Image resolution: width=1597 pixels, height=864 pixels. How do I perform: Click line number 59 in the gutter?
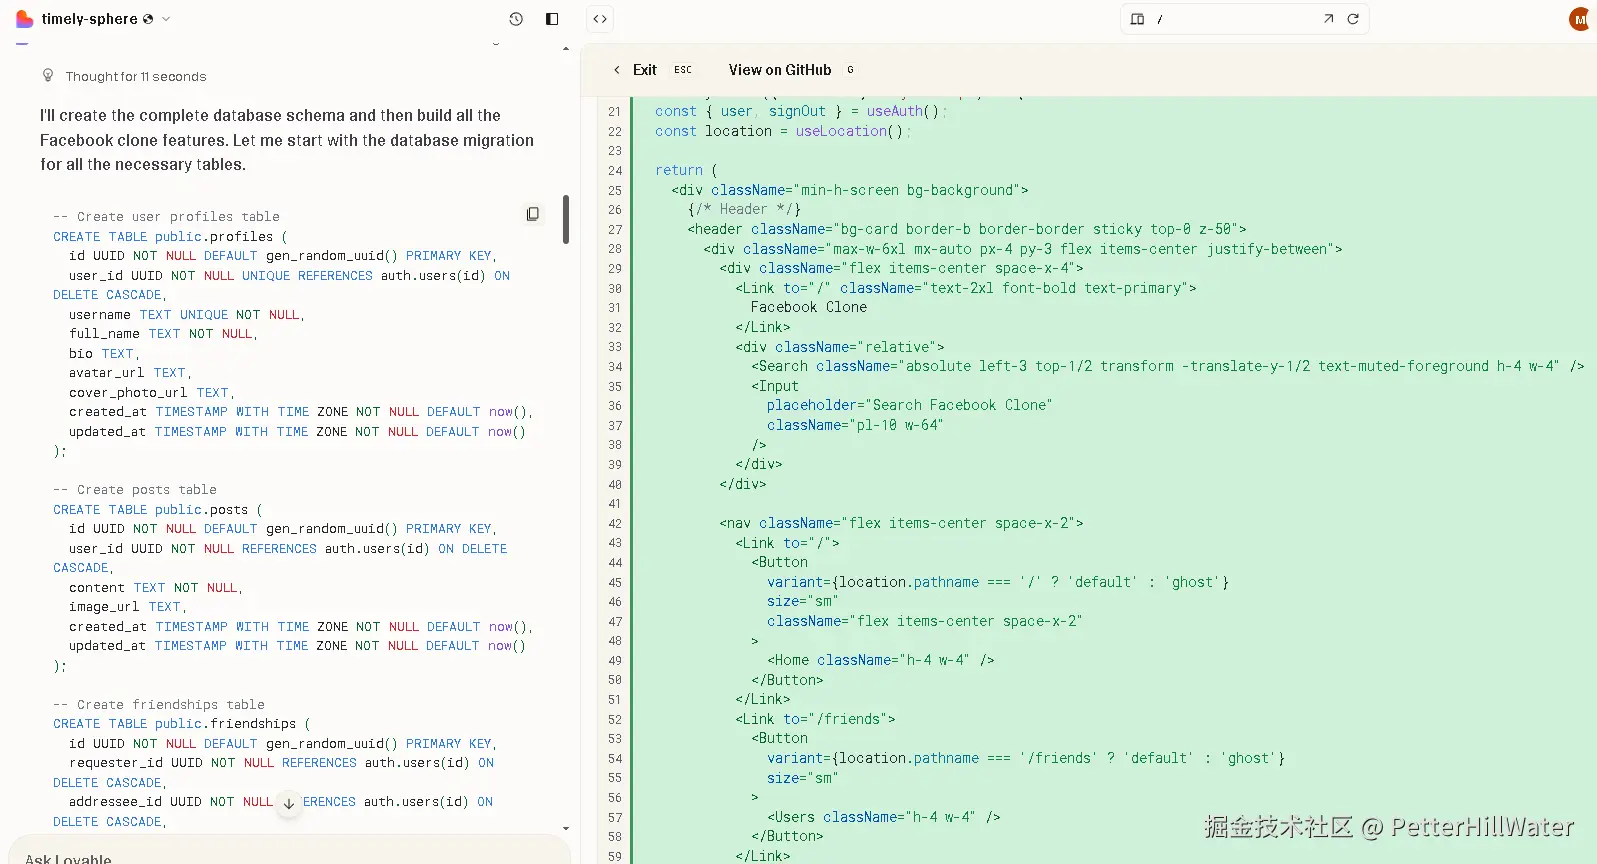(x=615, y=857)
